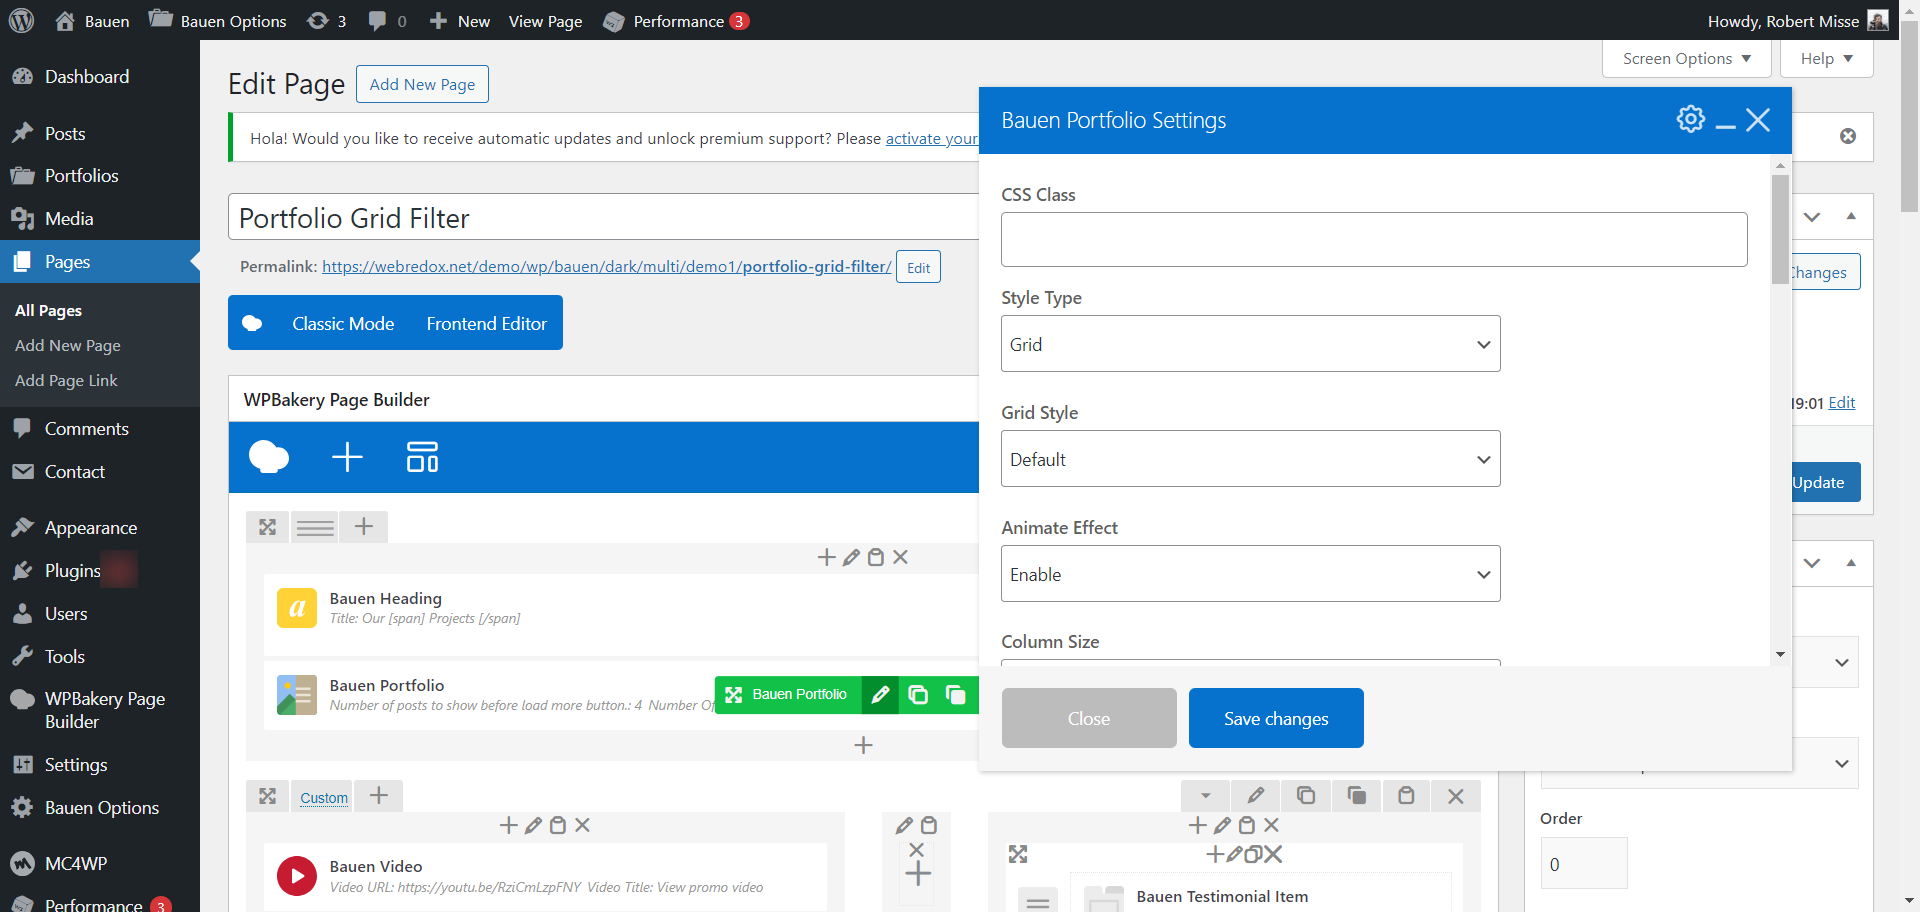Expand Screen Options

[x=1686, y=59]
